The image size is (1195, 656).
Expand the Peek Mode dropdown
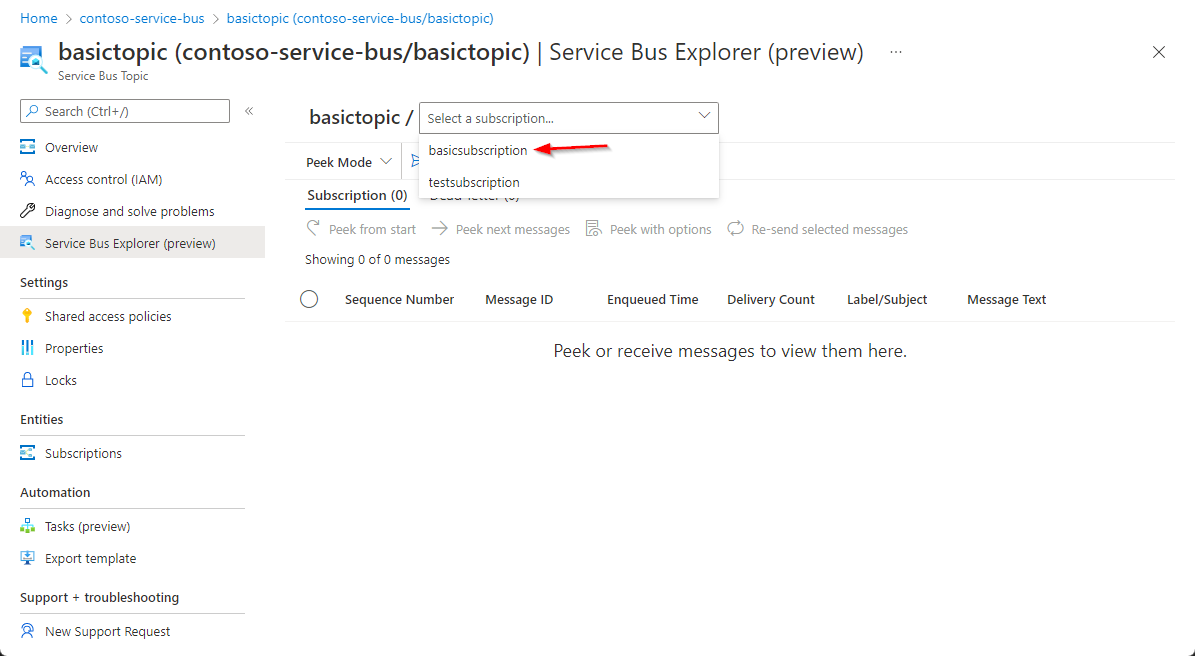click(349, 162)
